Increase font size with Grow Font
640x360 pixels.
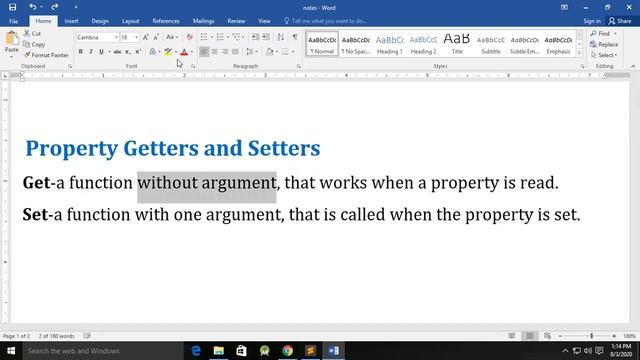(x=145, y=37)
